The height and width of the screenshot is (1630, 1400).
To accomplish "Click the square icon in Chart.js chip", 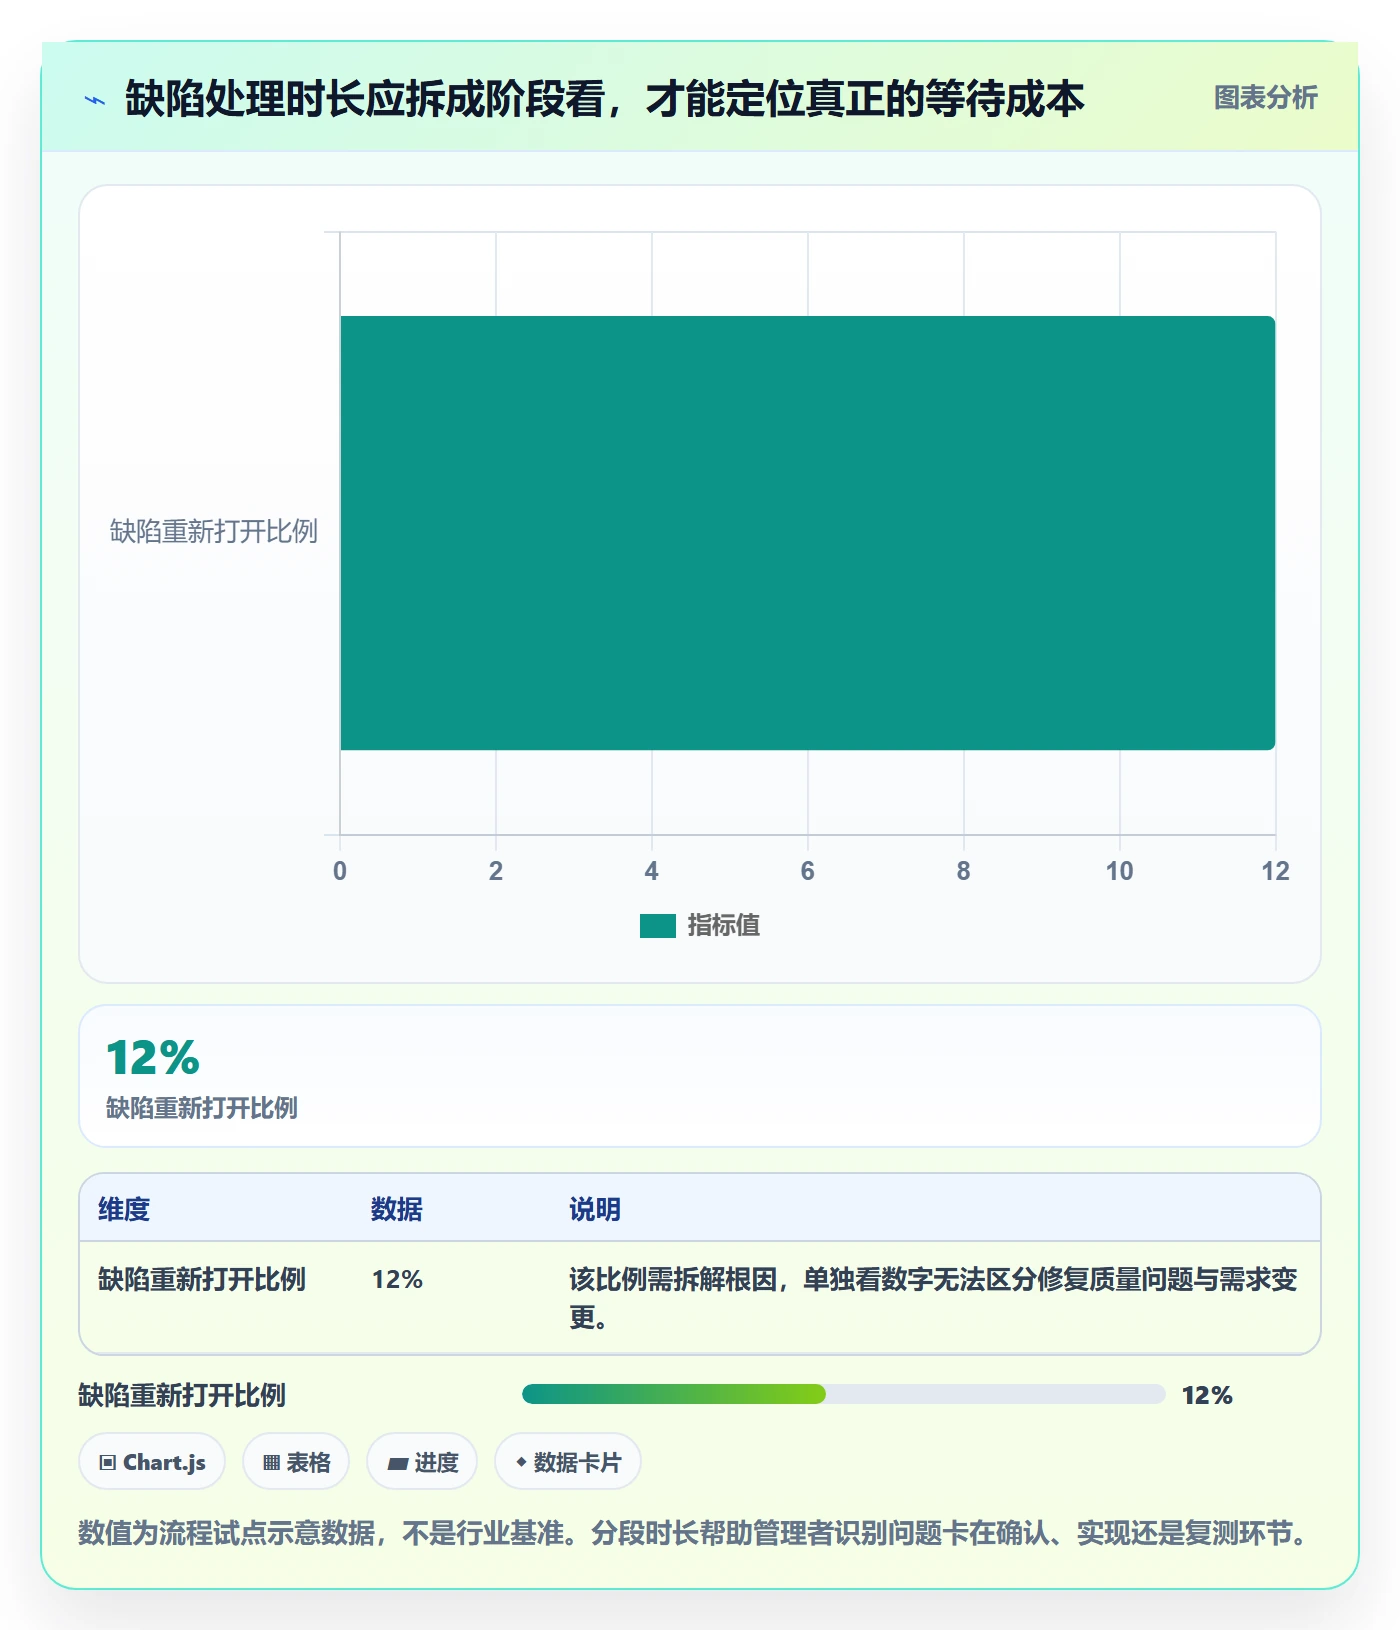I will click(108, 1463).
